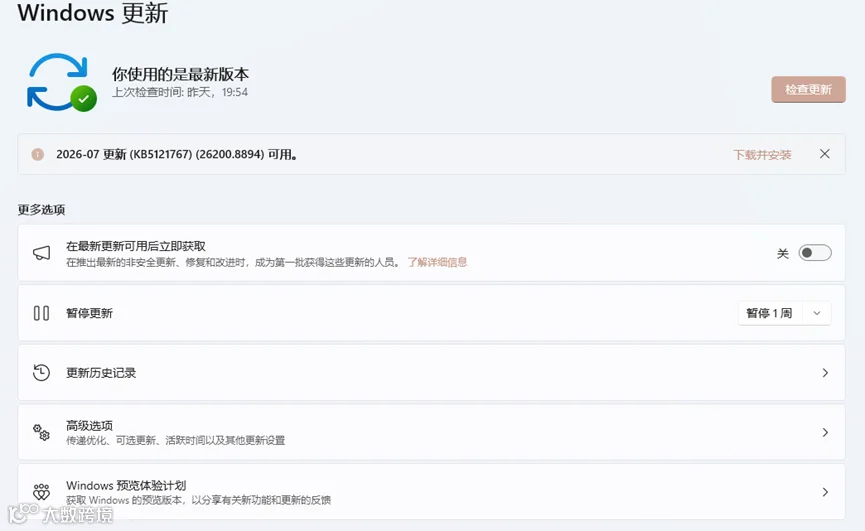Click the 更多选项 heading
This screenshot has width=865, height=531.
point(41,210)
